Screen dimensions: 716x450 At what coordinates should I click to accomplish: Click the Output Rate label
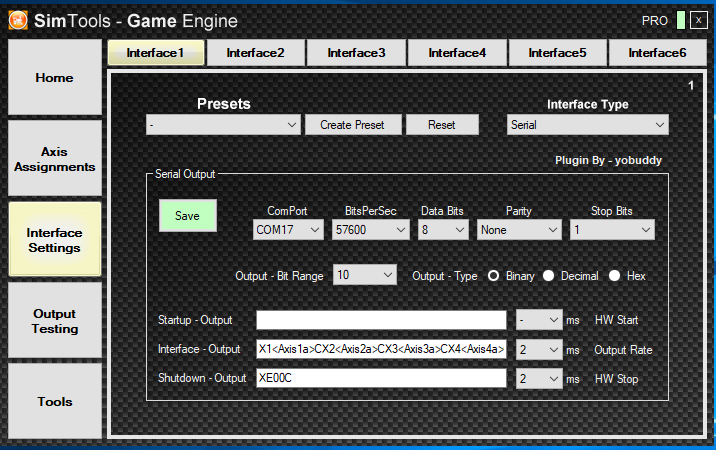pos(623,350)
